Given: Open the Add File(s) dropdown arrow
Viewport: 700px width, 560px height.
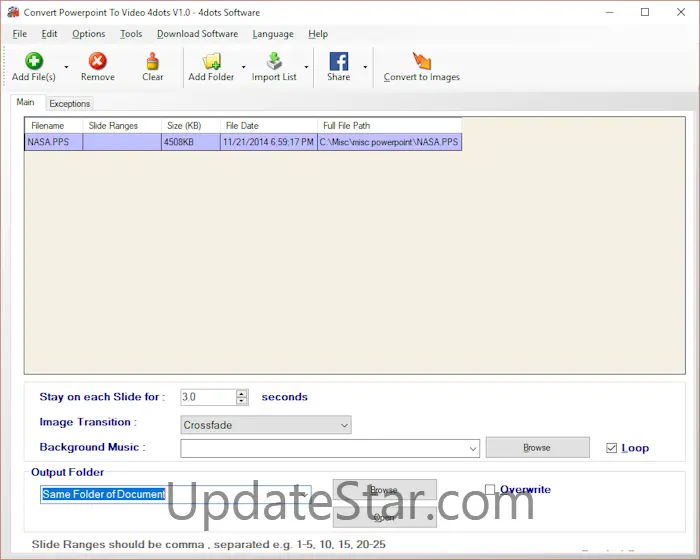Looking at the screenshot, I should [x=66, y=68].
